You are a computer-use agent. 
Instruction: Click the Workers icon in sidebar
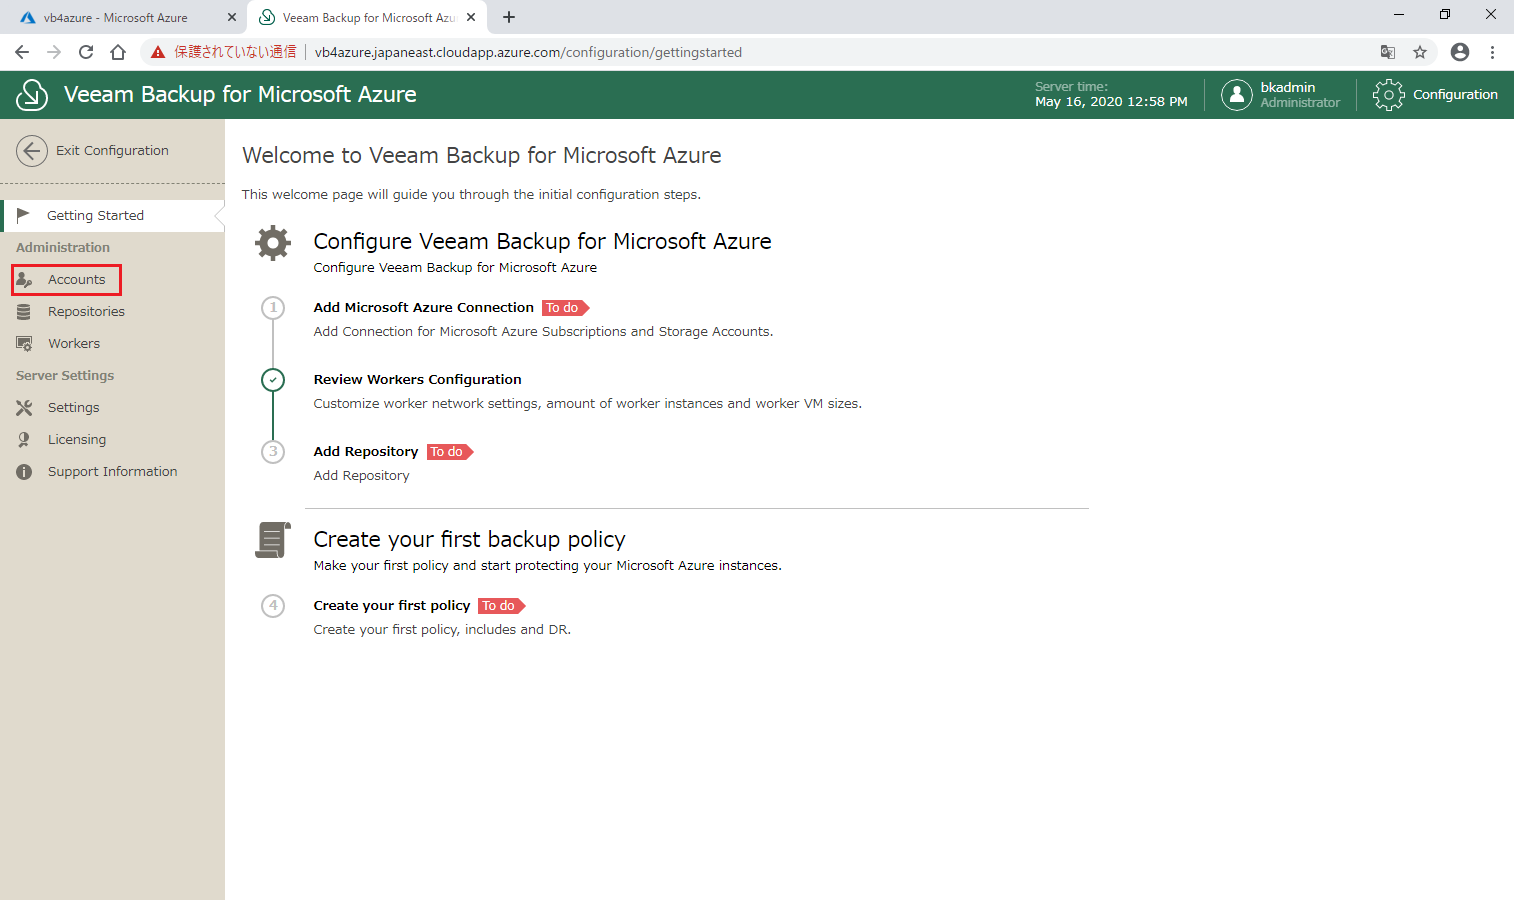24,344
